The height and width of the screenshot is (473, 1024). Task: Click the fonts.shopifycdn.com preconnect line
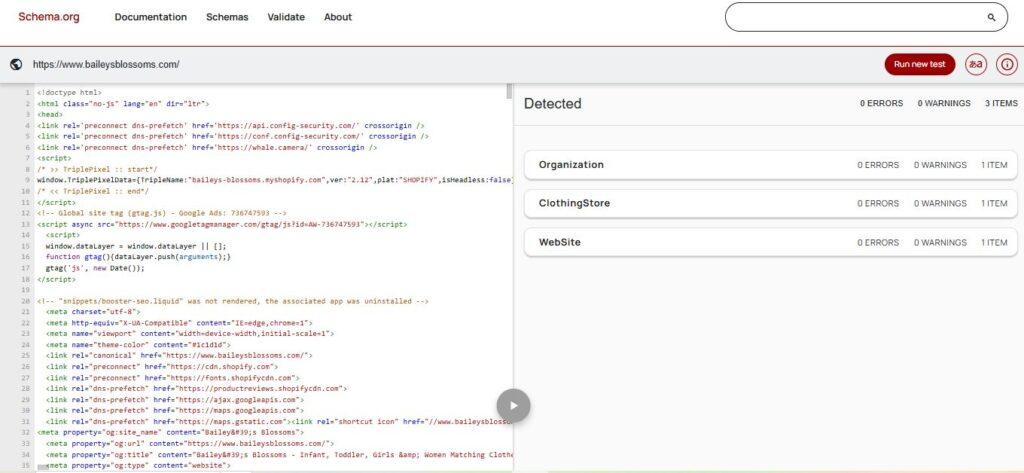[x=172, y=378]
